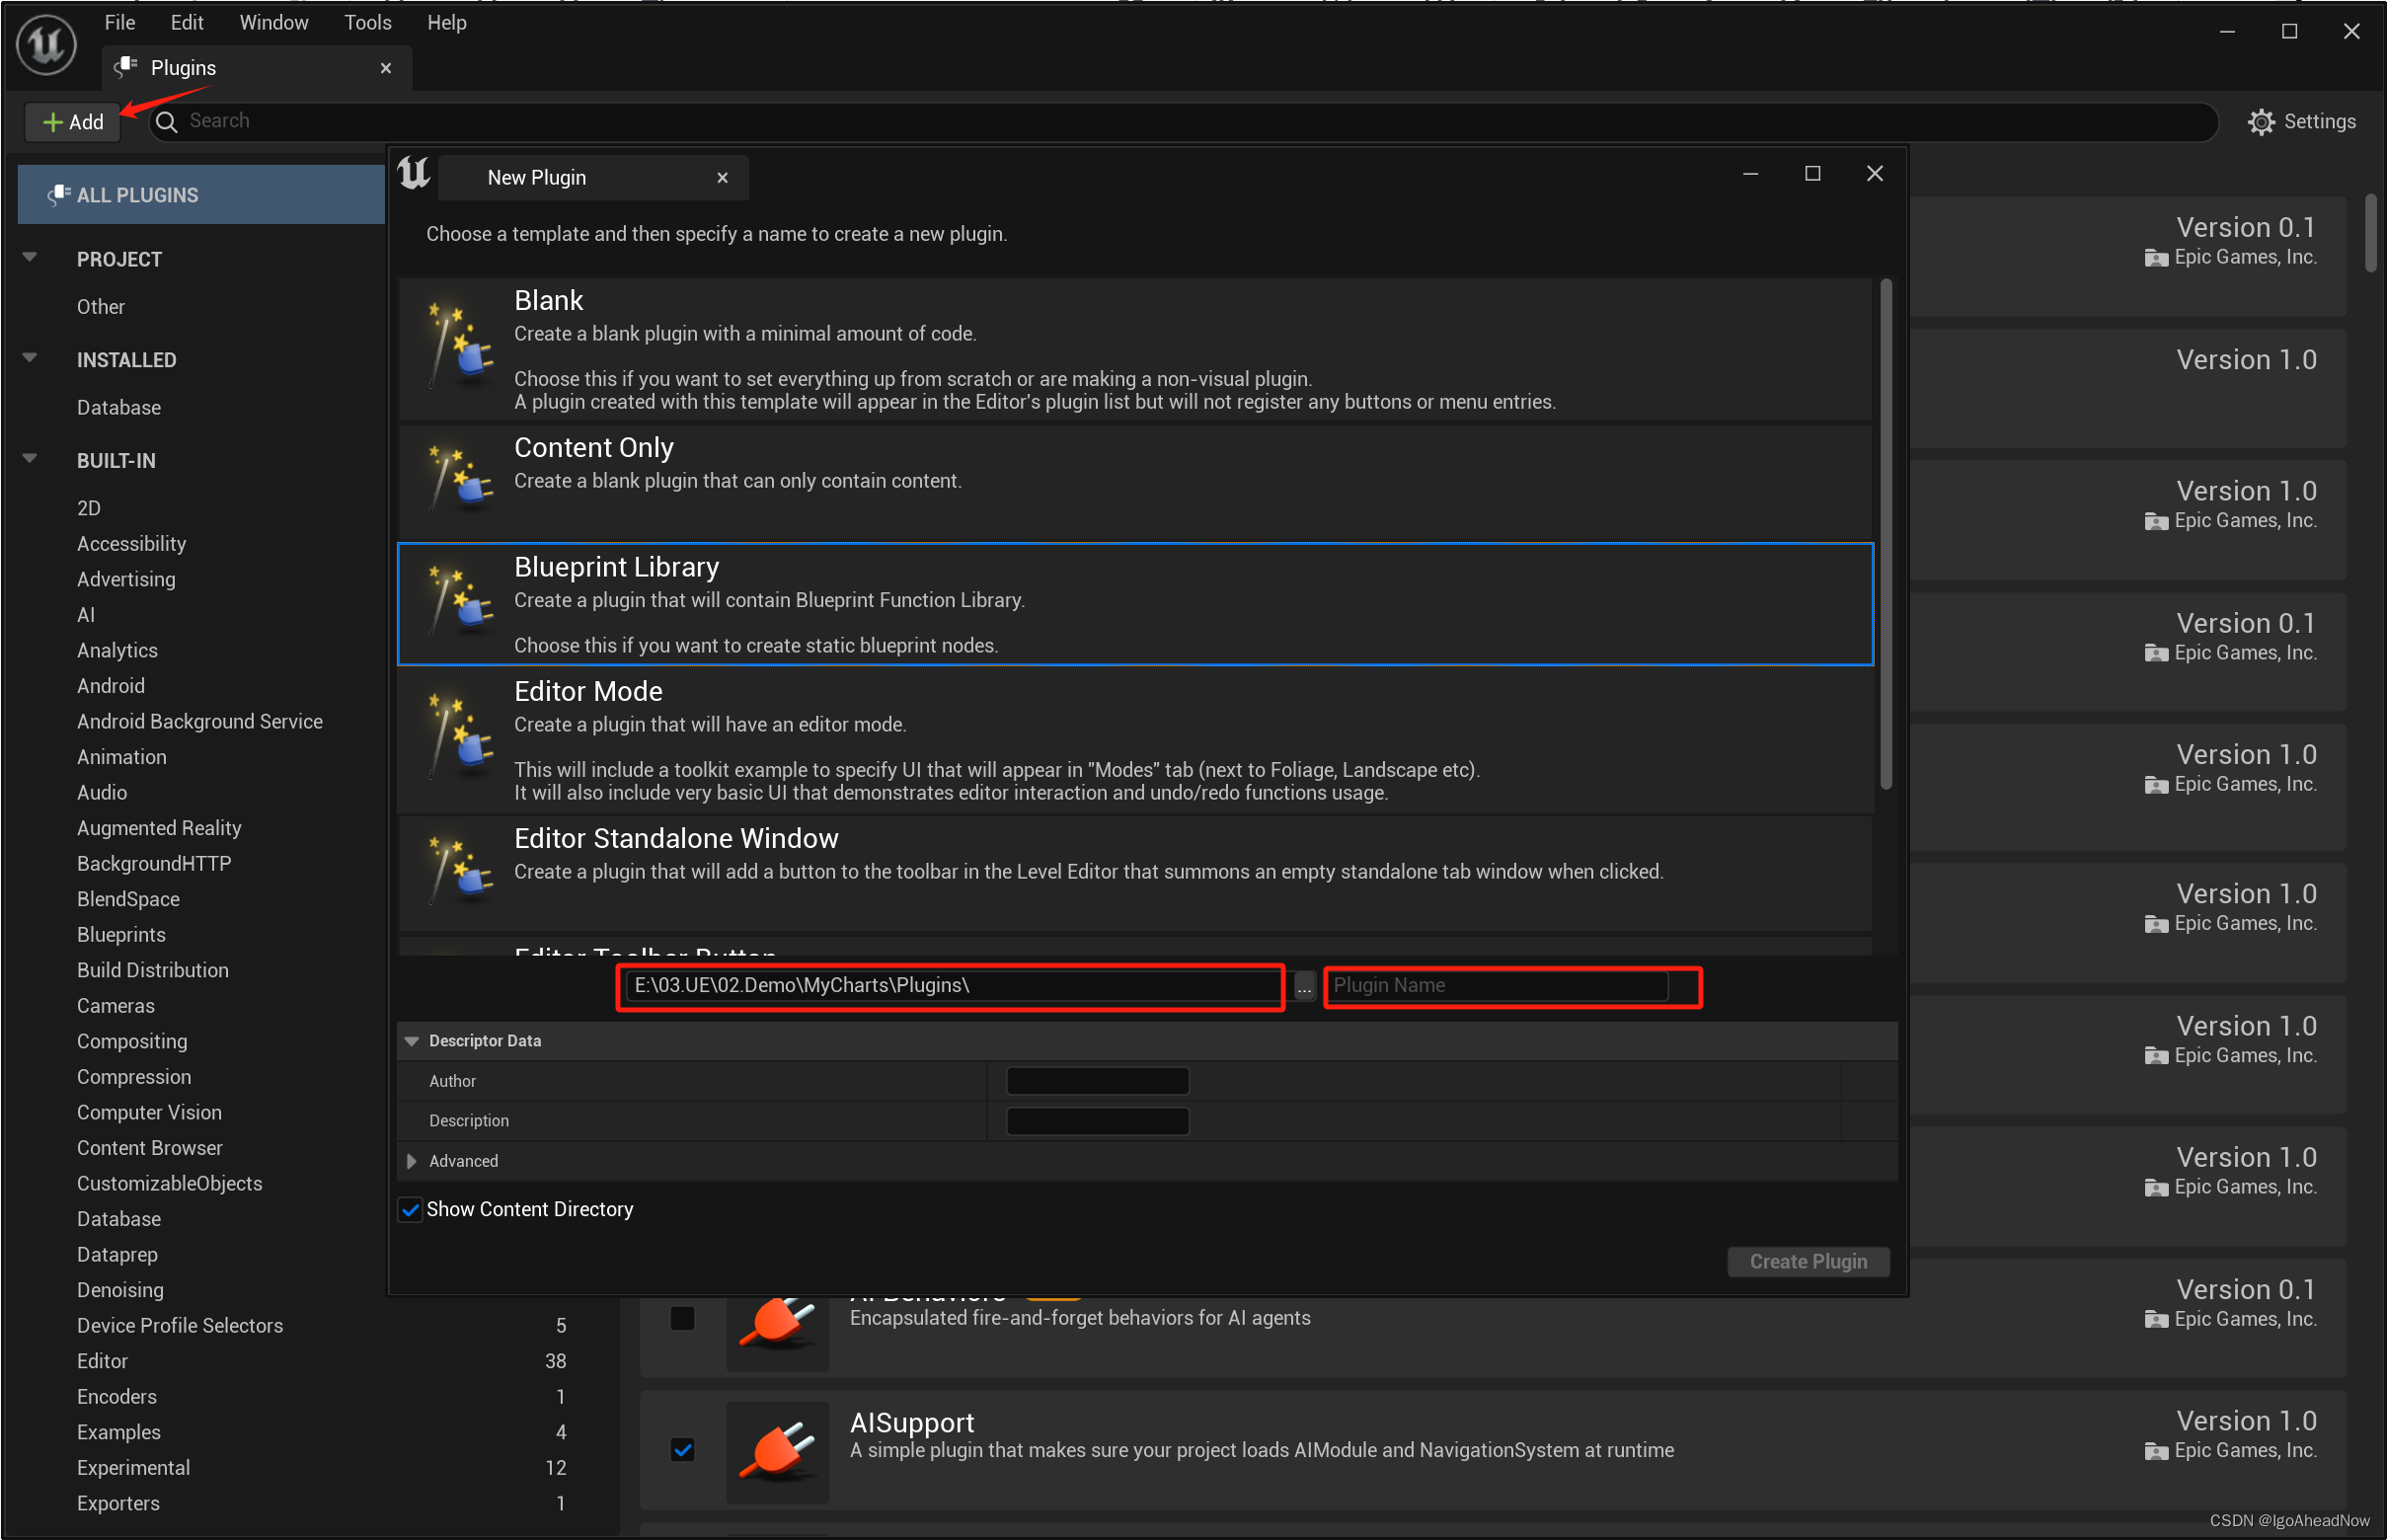
Task: Expand the Advanced descriptor section
Action: 411,1161
